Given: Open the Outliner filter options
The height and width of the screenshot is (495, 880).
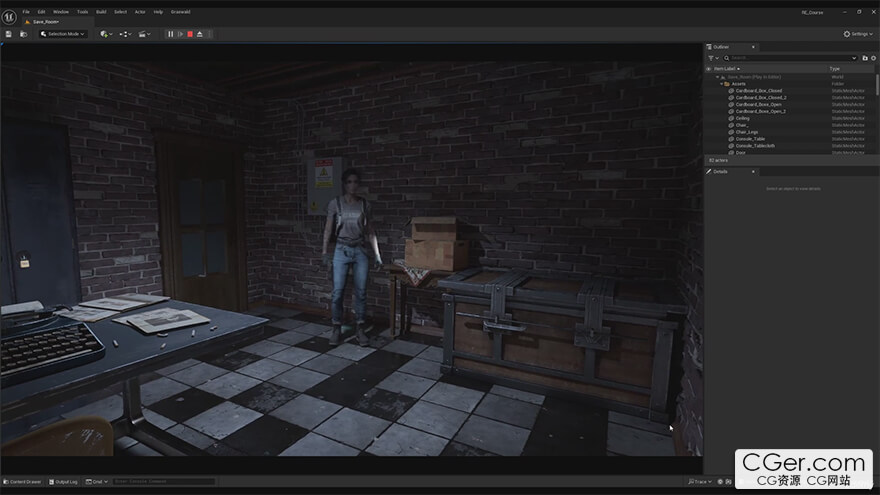Looking at the screenshot, I should [713, 58].
